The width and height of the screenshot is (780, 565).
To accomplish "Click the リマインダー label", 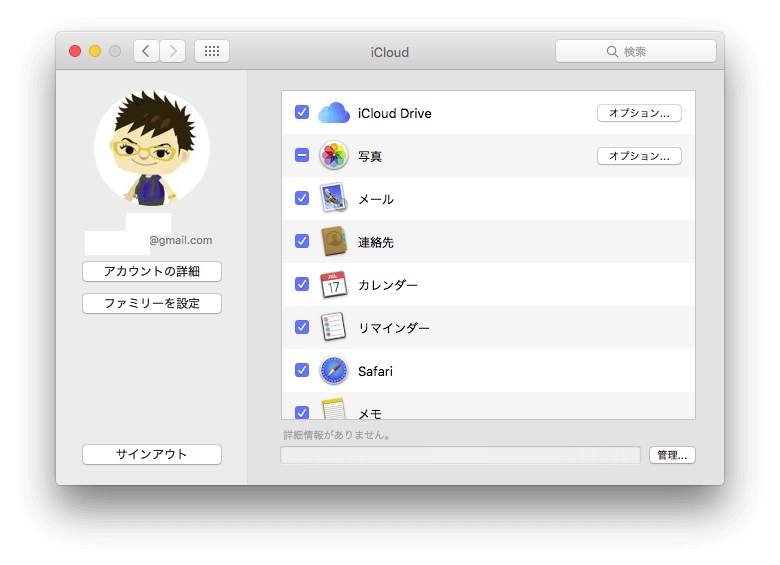I will tap(394, 328).
